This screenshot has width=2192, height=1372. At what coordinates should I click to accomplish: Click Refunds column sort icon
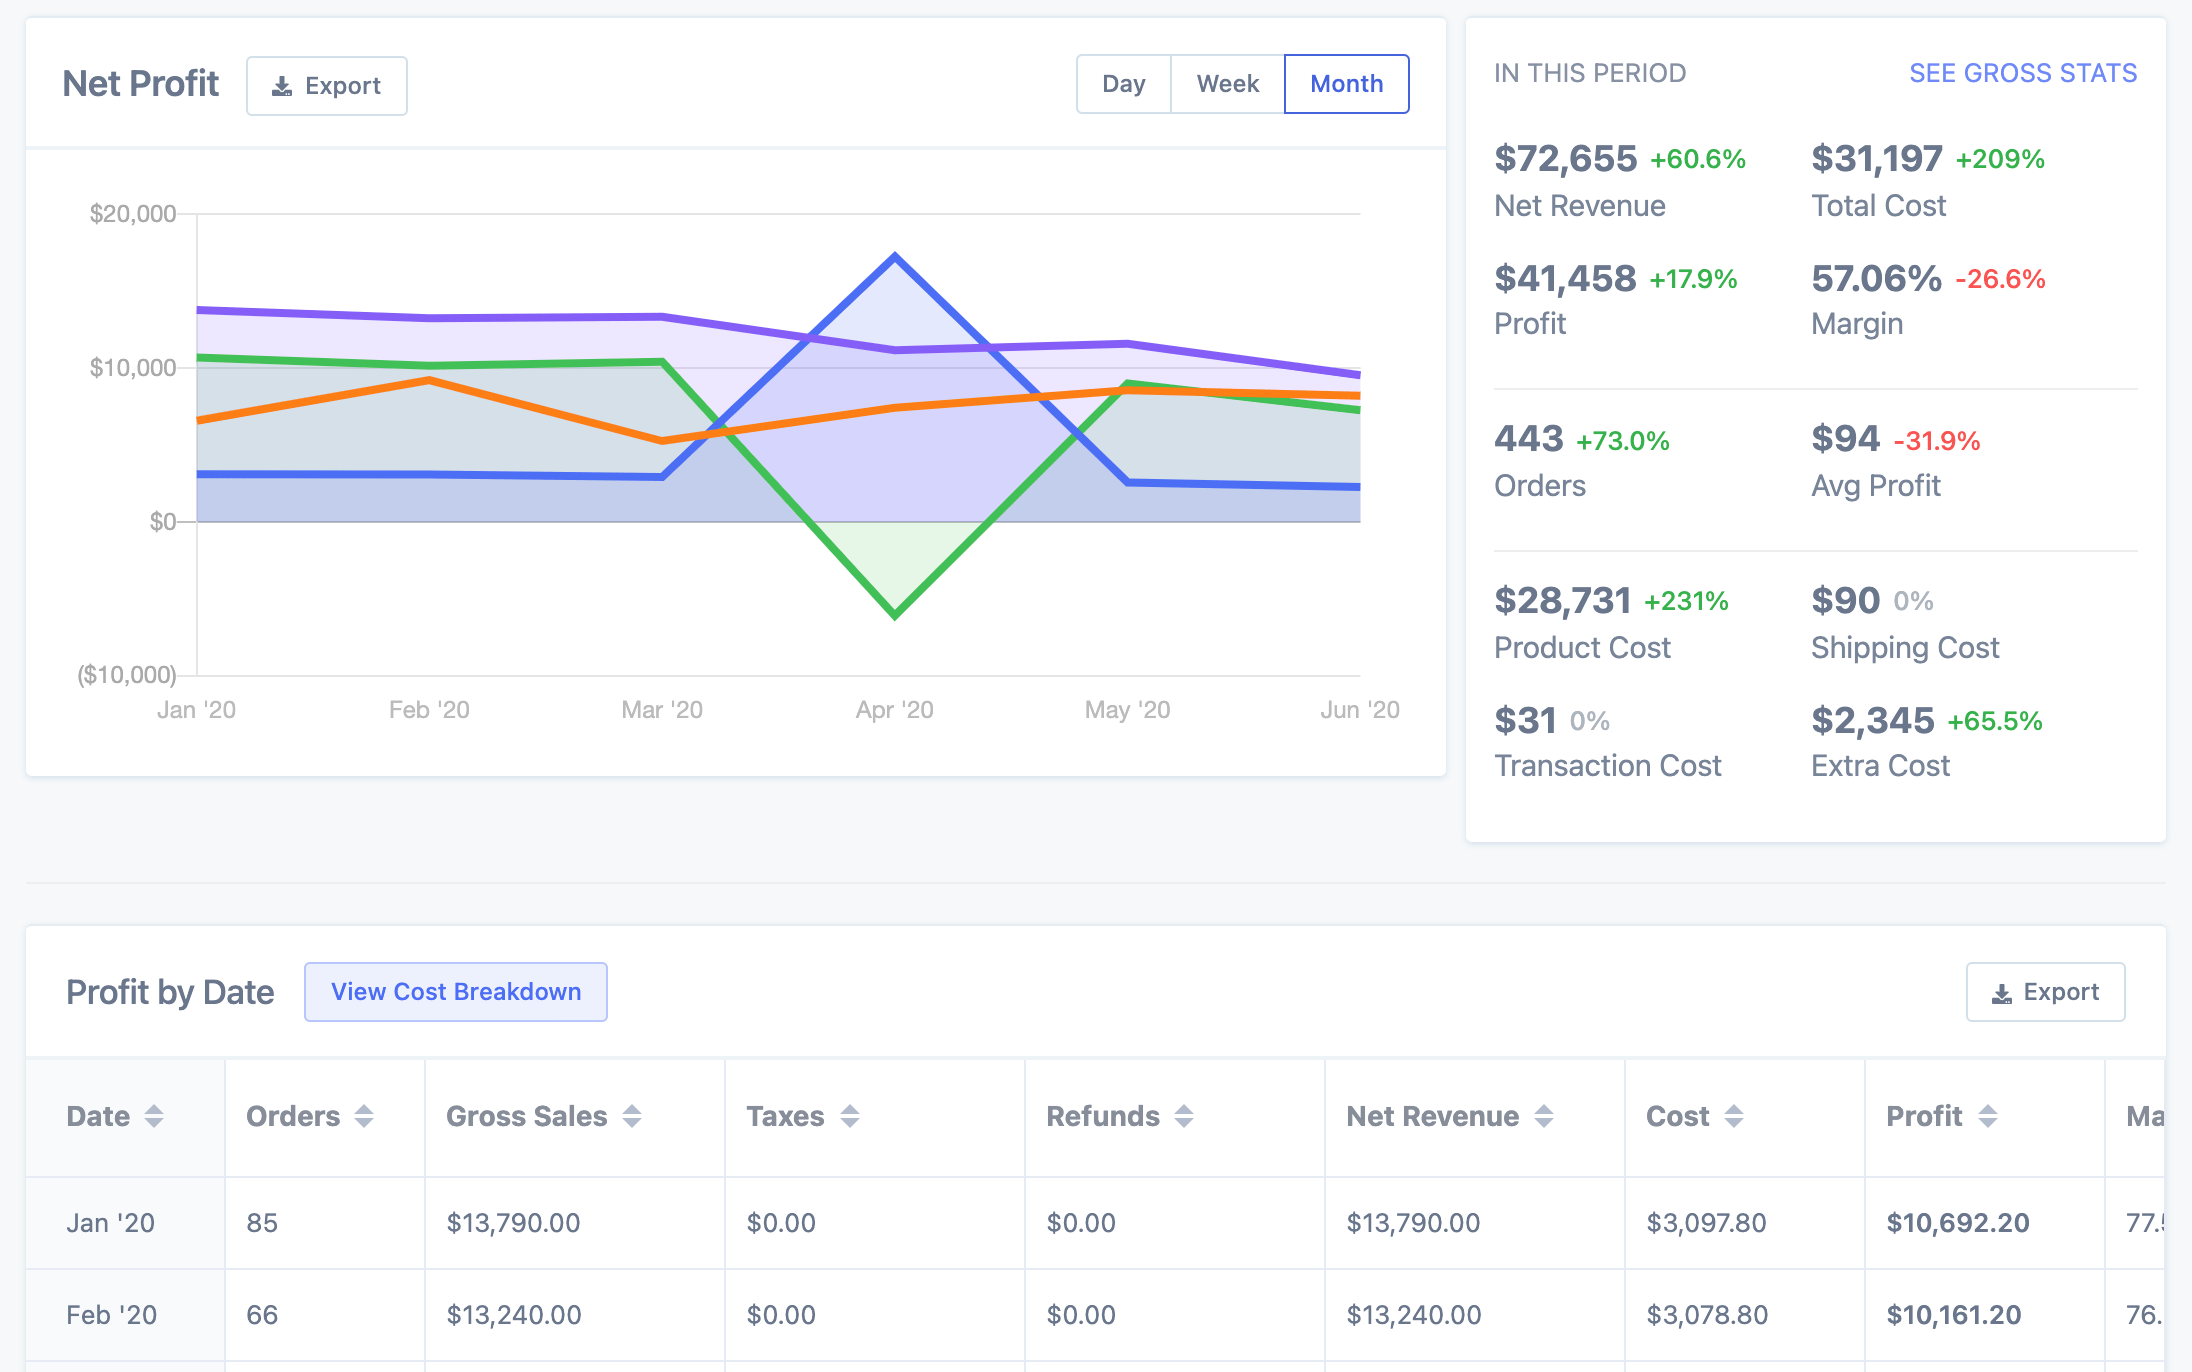1184,1116
